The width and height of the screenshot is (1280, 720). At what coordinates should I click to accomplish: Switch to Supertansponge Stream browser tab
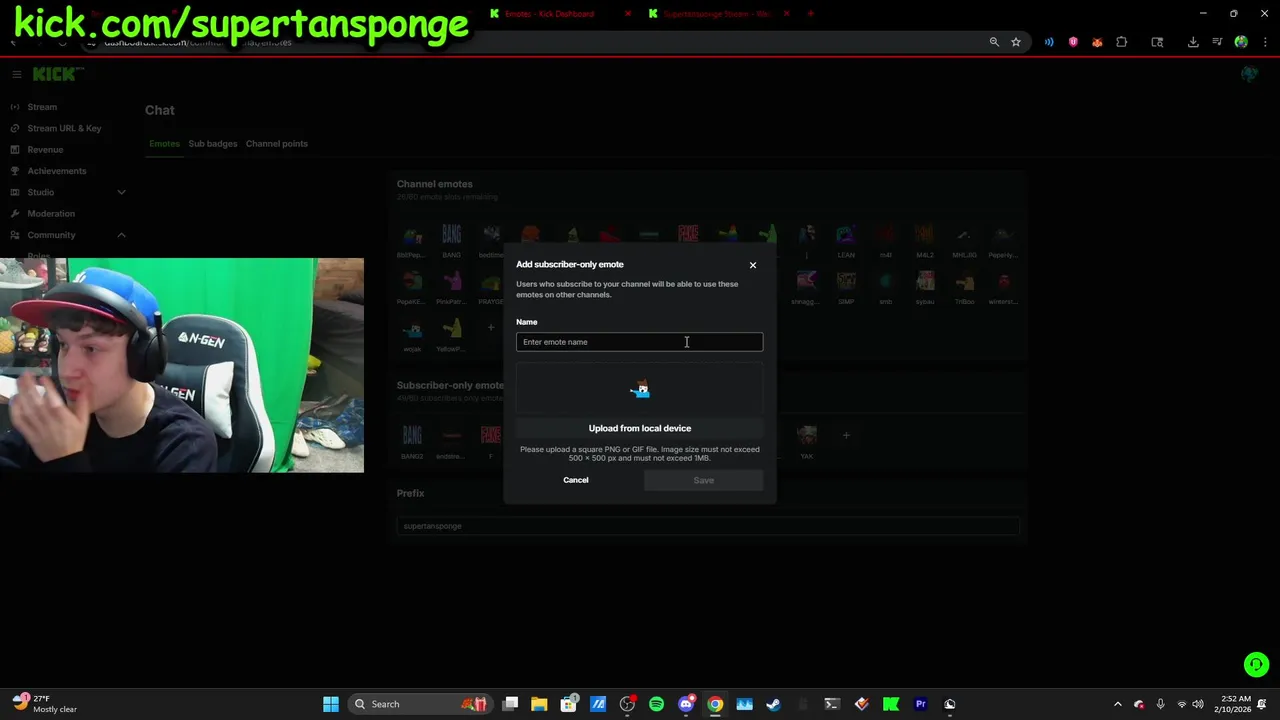pyautogui.click(x=717, y=14)
